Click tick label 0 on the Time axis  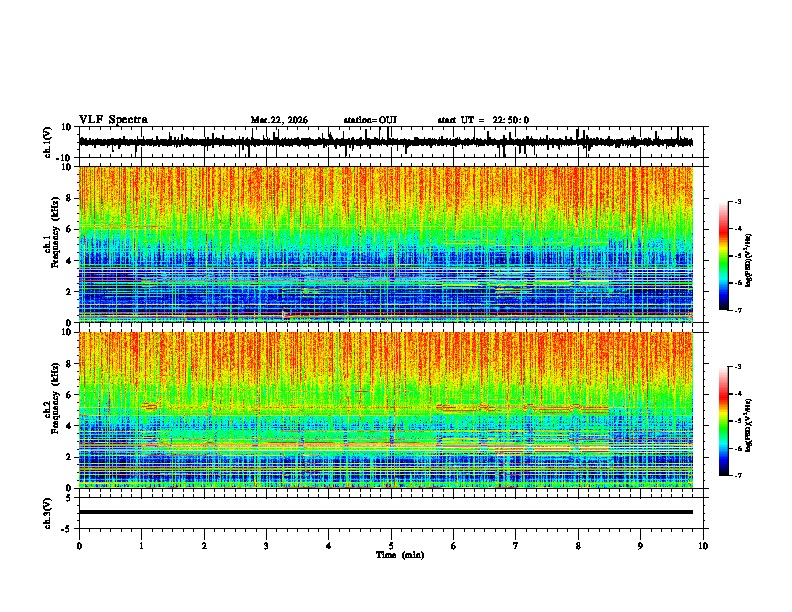tap(79, 546)
